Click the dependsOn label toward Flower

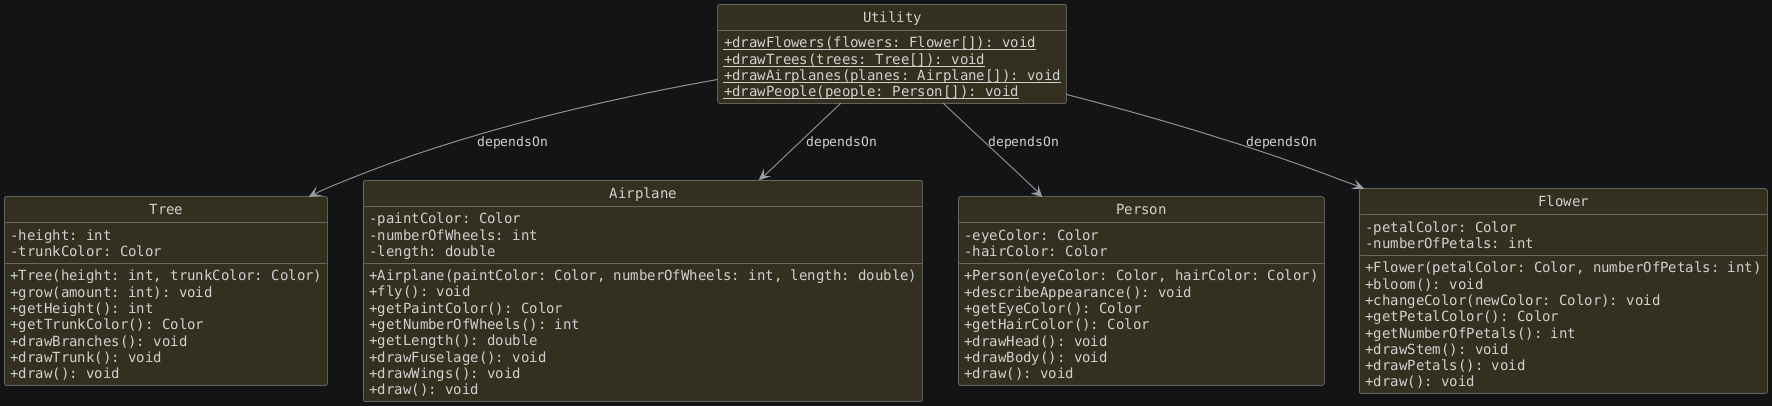point(1281,142)
